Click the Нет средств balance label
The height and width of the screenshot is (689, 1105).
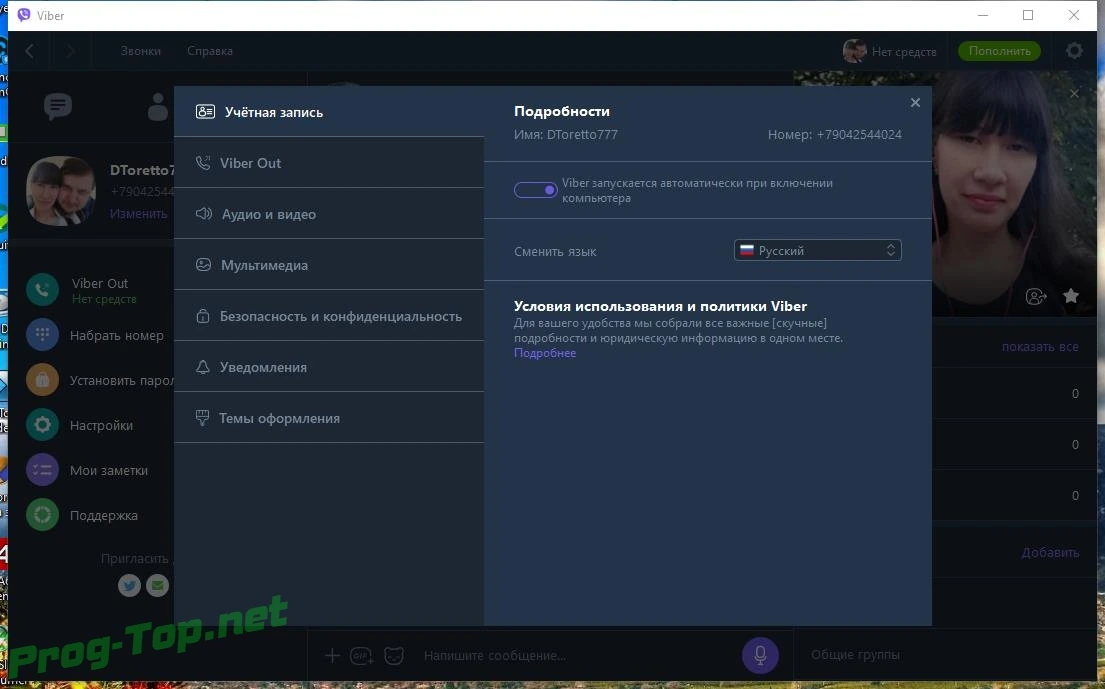pyautogui.click(x=904, y=51)
